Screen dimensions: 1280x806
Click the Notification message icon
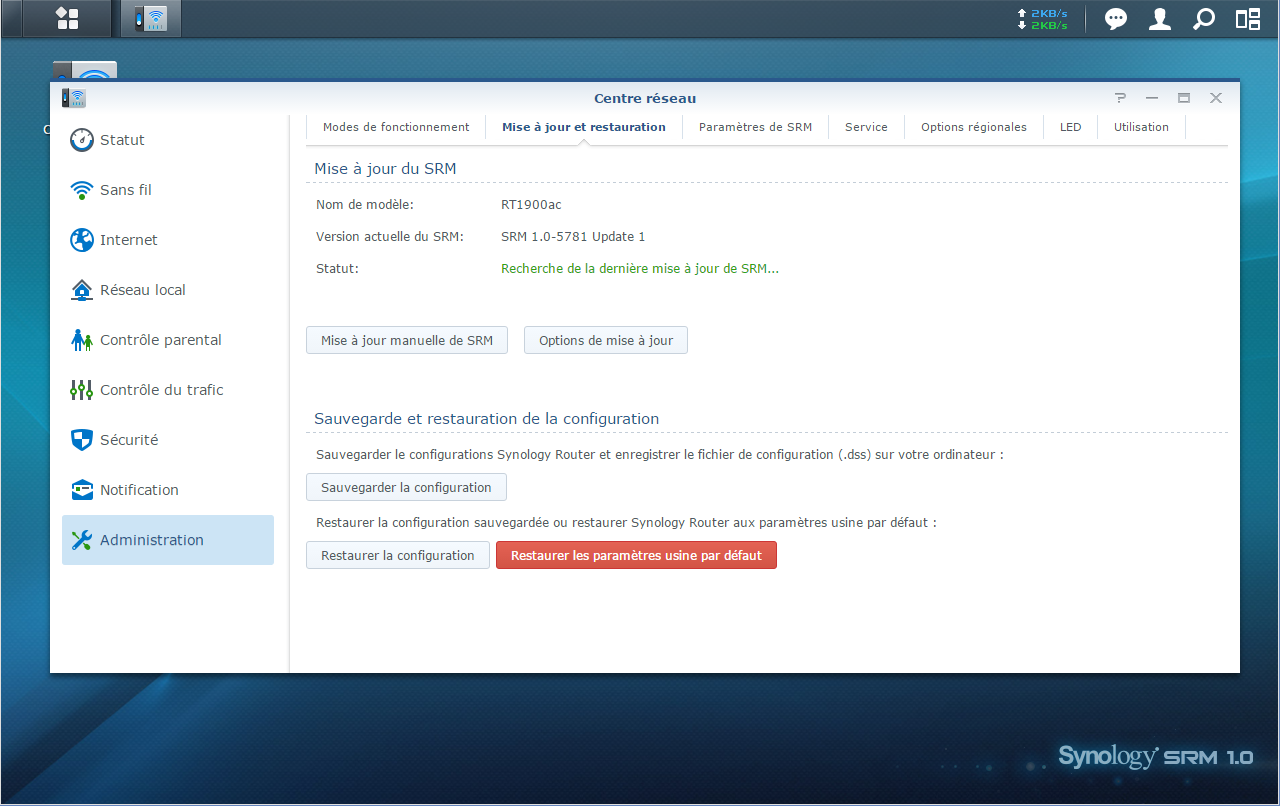point(82,490)
